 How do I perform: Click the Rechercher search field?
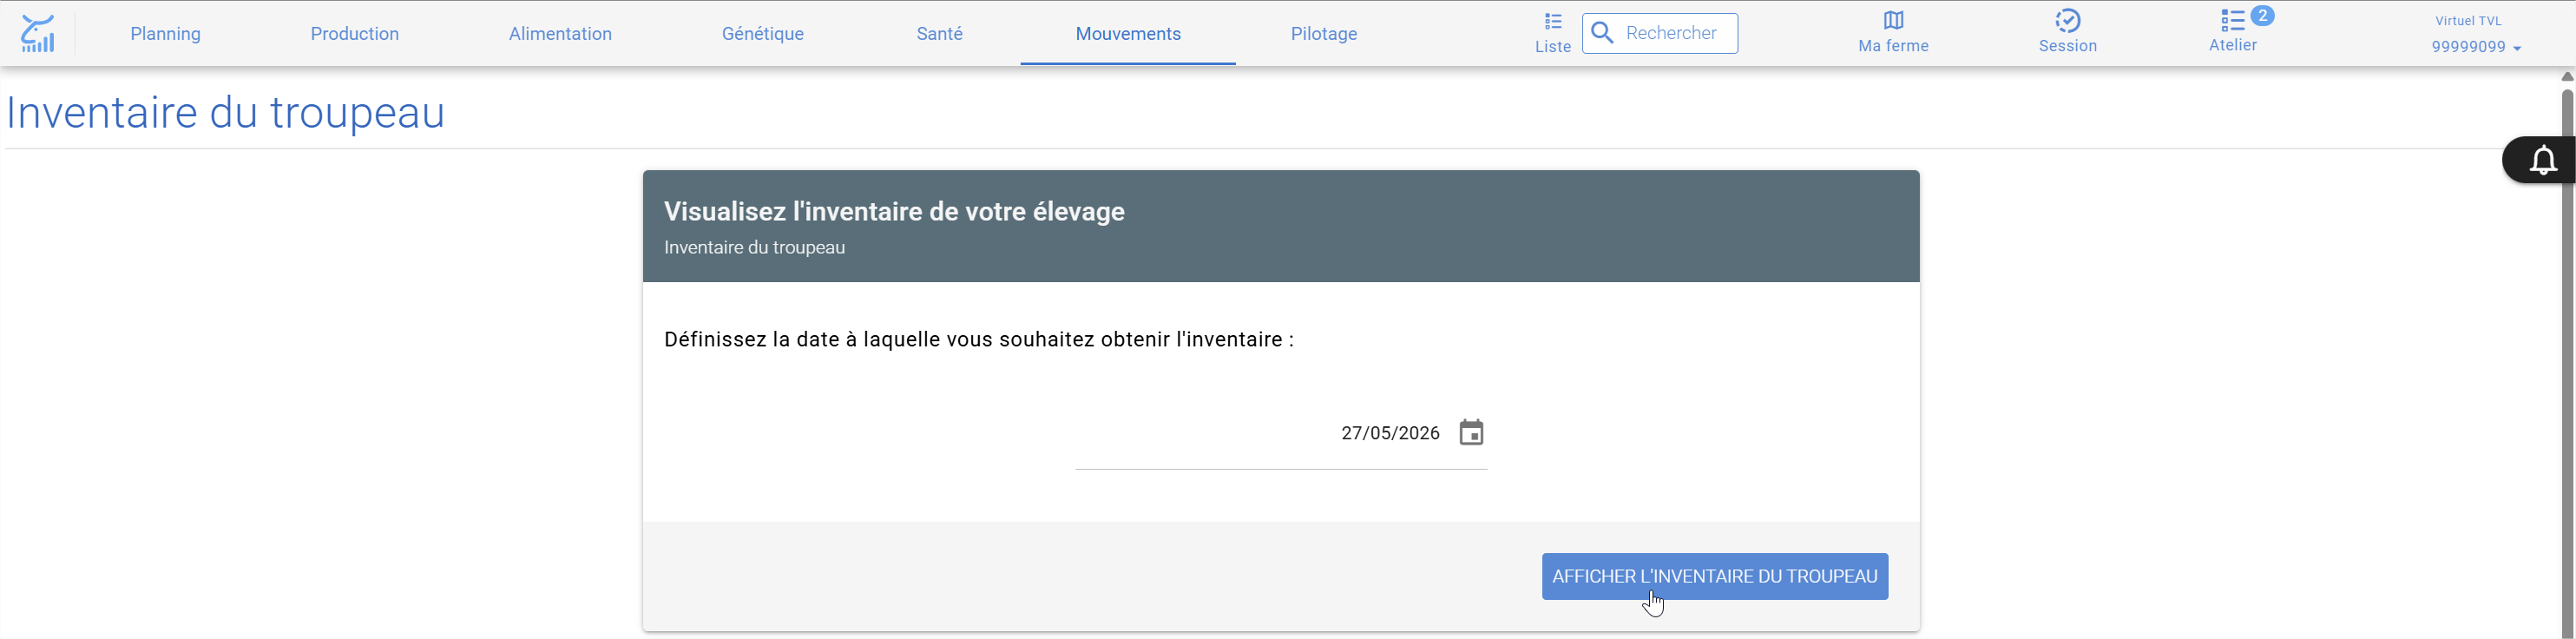coord(1660,33)
